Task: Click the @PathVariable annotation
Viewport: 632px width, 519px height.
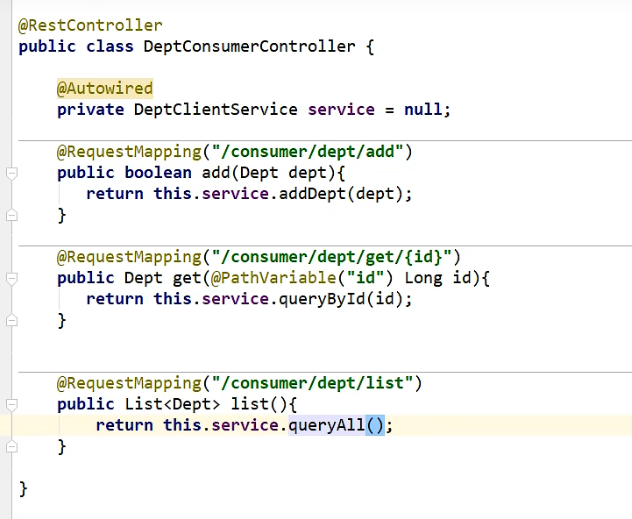Action: click(x=273, y=278)
